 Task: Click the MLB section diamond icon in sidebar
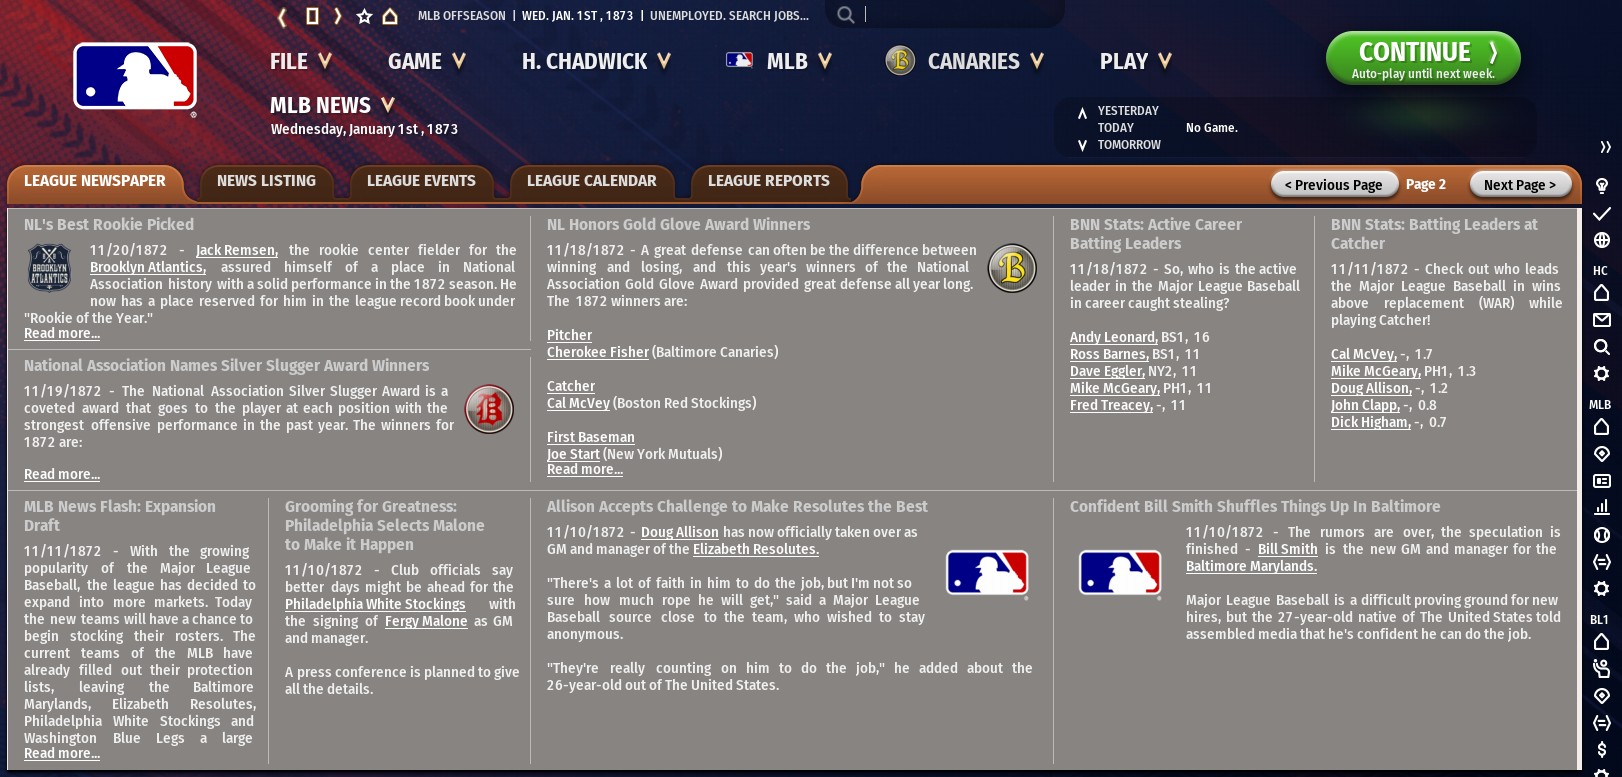pyautogui.click(x=1601, y=454)
